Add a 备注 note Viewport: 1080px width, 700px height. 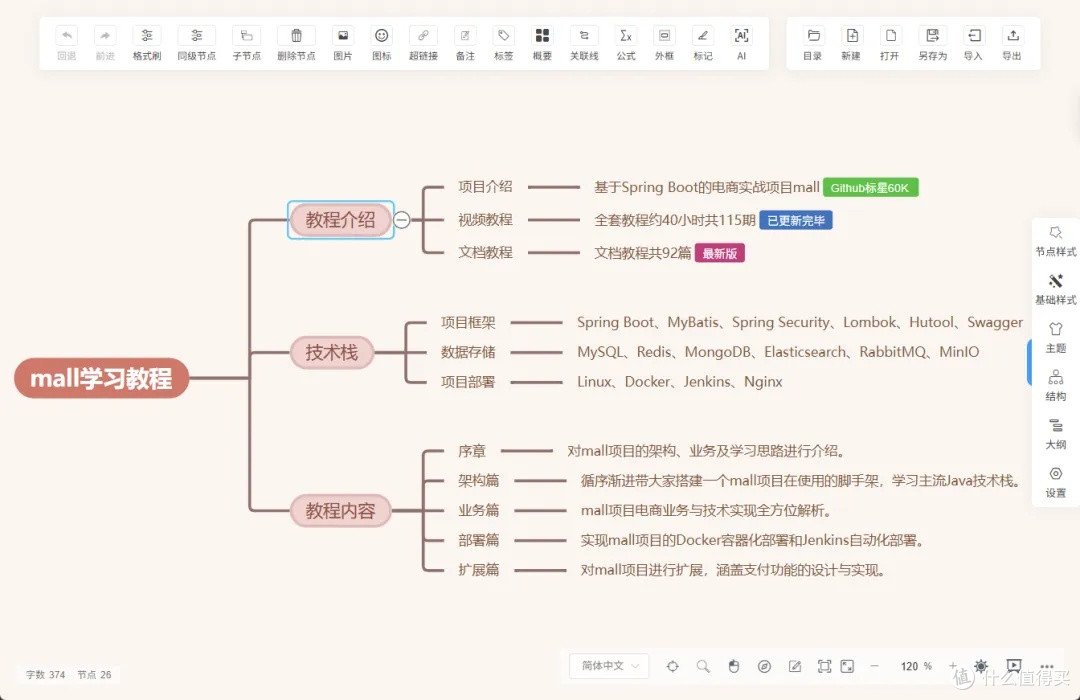465,36
